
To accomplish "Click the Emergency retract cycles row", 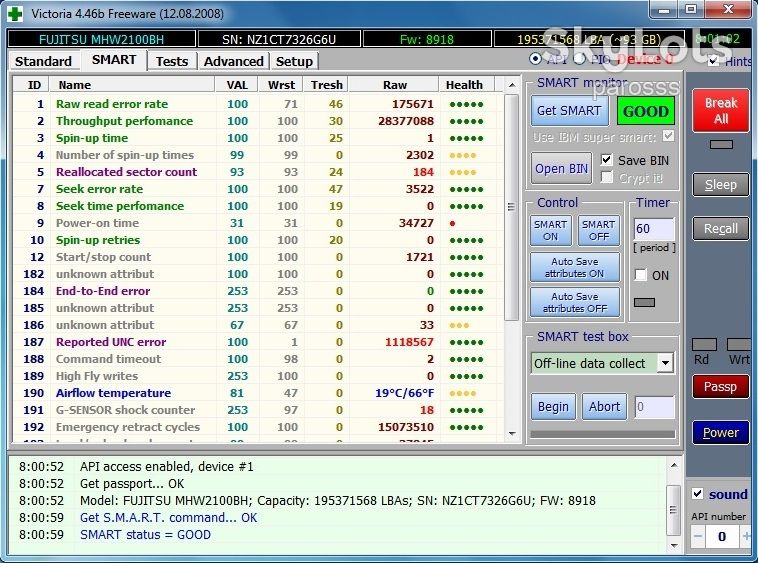I will pyautogui.click(x=258, y=427).
